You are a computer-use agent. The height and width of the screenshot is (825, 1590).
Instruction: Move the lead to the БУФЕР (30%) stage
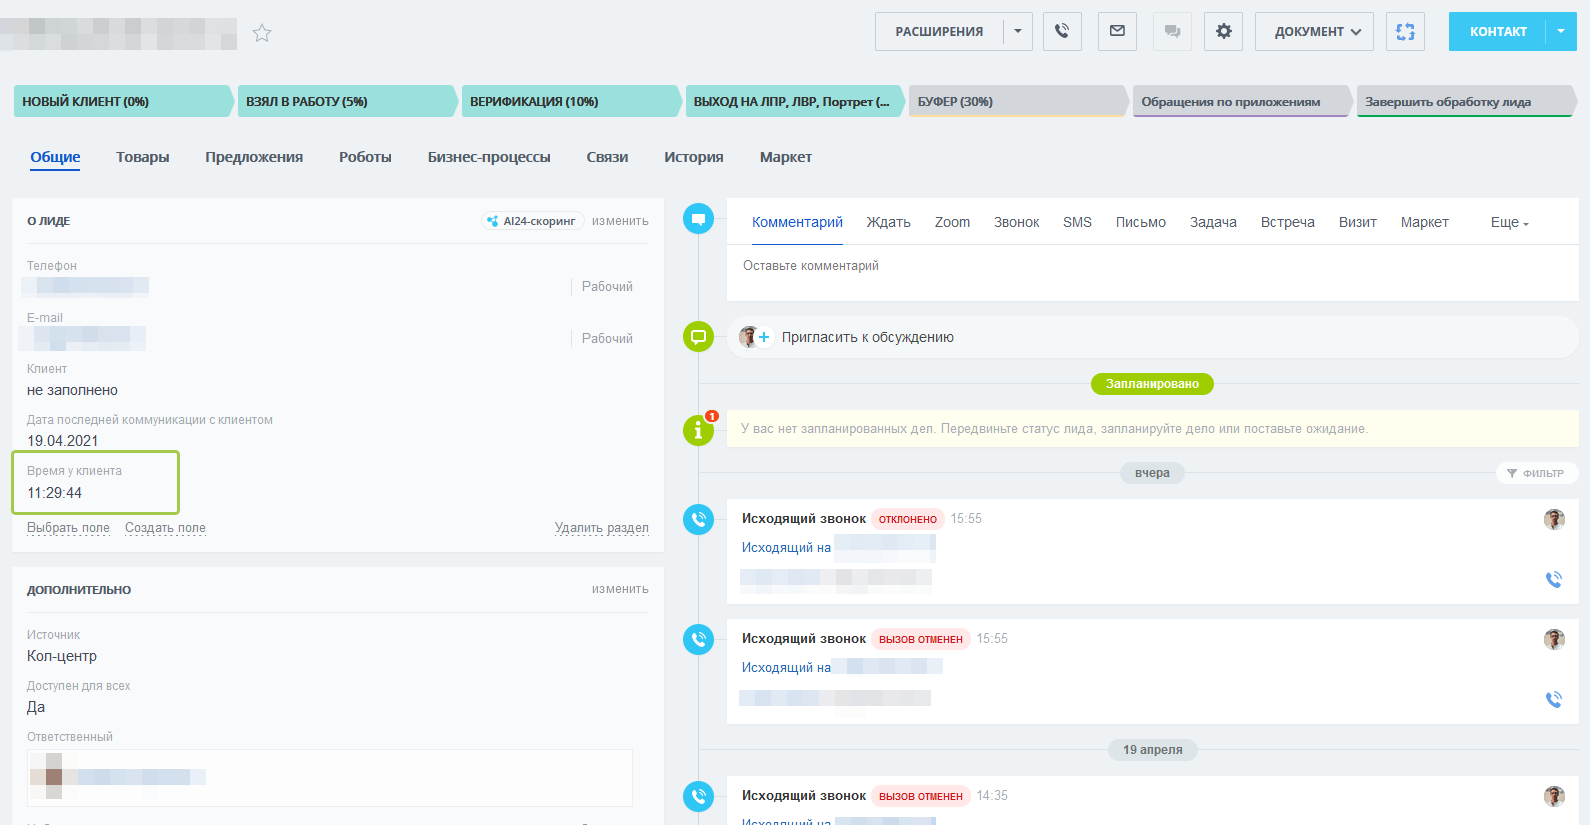(1017, 102)
